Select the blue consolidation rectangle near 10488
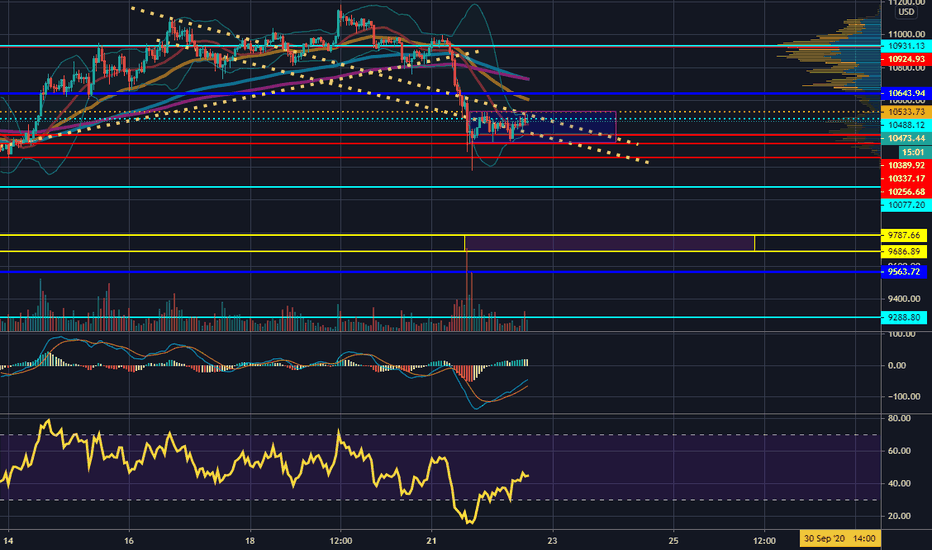This screenshot has height=550, width=932. click(542, 127)
